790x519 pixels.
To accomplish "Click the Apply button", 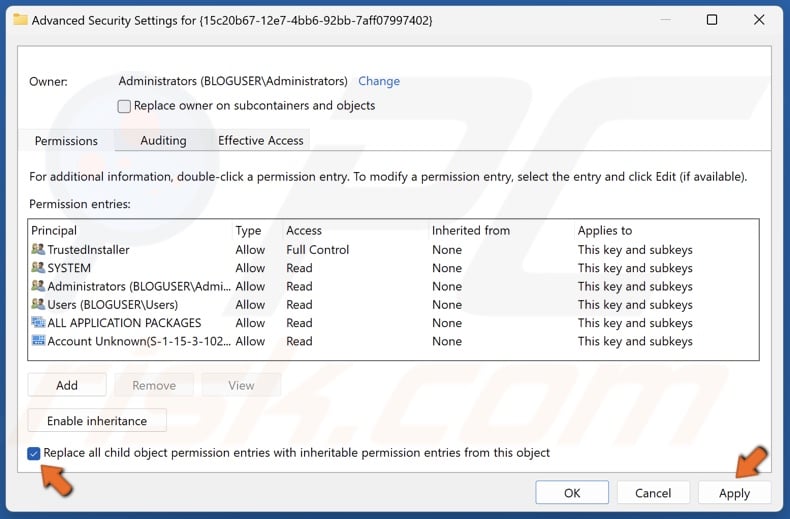I will 735,492.
